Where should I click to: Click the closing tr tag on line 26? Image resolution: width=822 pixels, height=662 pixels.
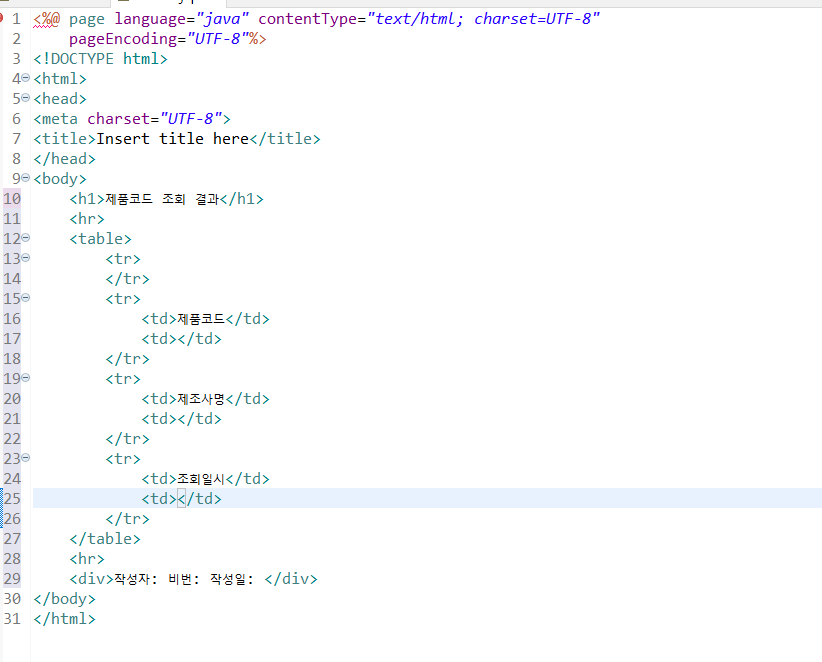point(127,519)
